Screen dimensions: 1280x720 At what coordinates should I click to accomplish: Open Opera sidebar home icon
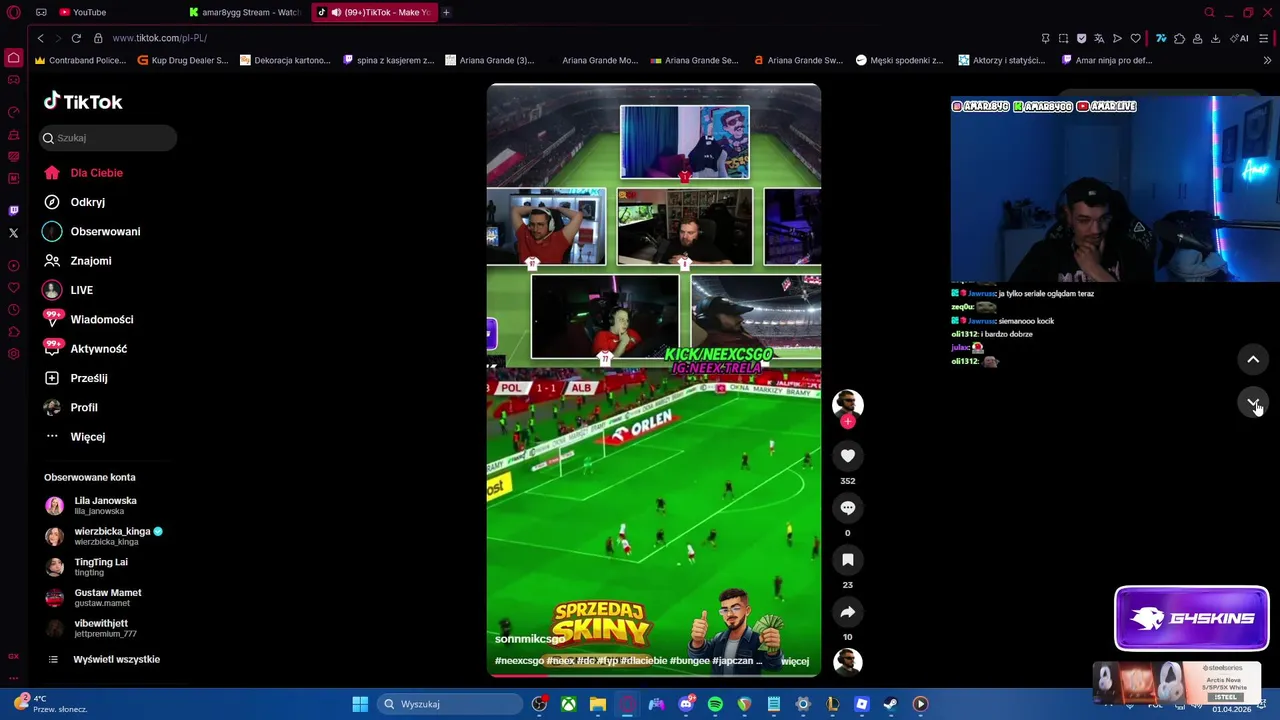pyautogui.click(x=13, y=58)
